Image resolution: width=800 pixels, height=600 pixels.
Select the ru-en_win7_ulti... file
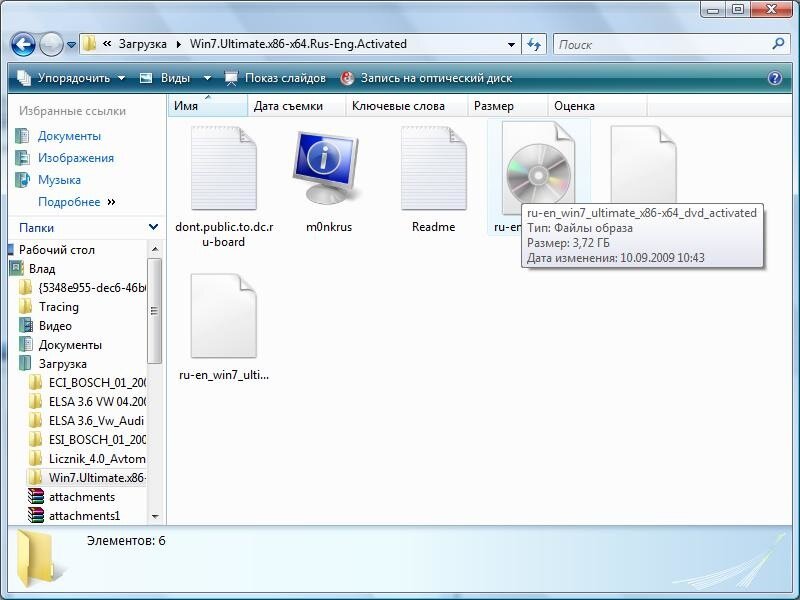224,327
